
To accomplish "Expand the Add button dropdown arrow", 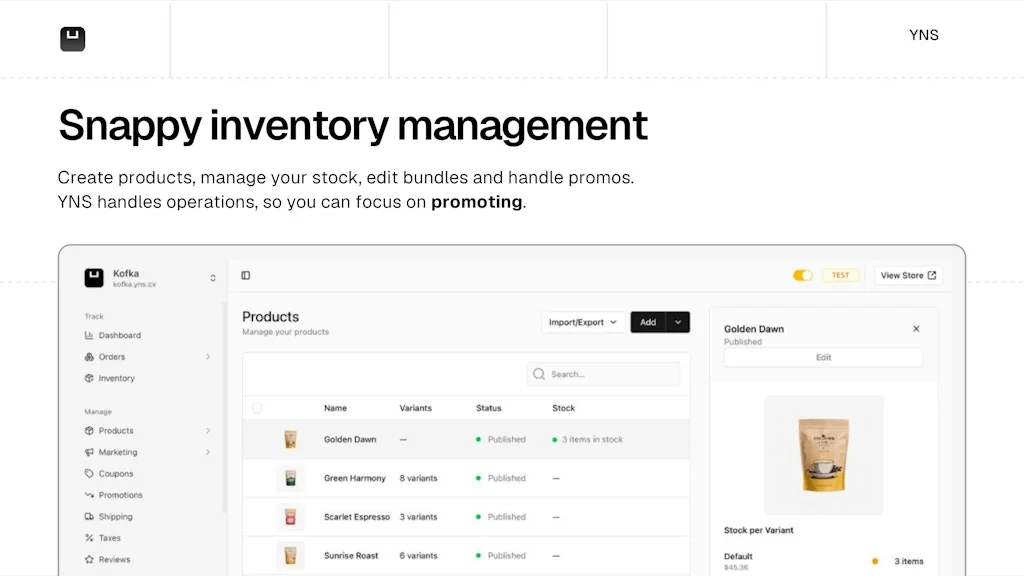I will click(x=677, y=322).
